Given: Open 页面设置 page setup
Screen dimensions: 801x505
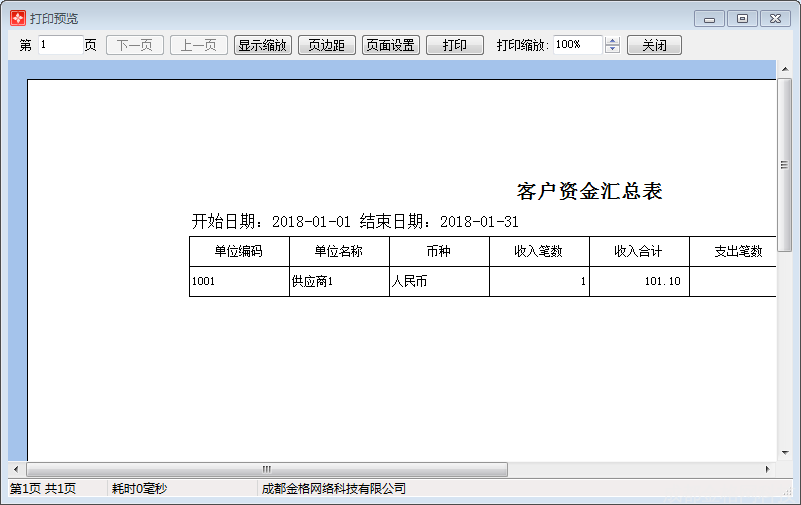Looking at the screenshot, I should (391, 45).
